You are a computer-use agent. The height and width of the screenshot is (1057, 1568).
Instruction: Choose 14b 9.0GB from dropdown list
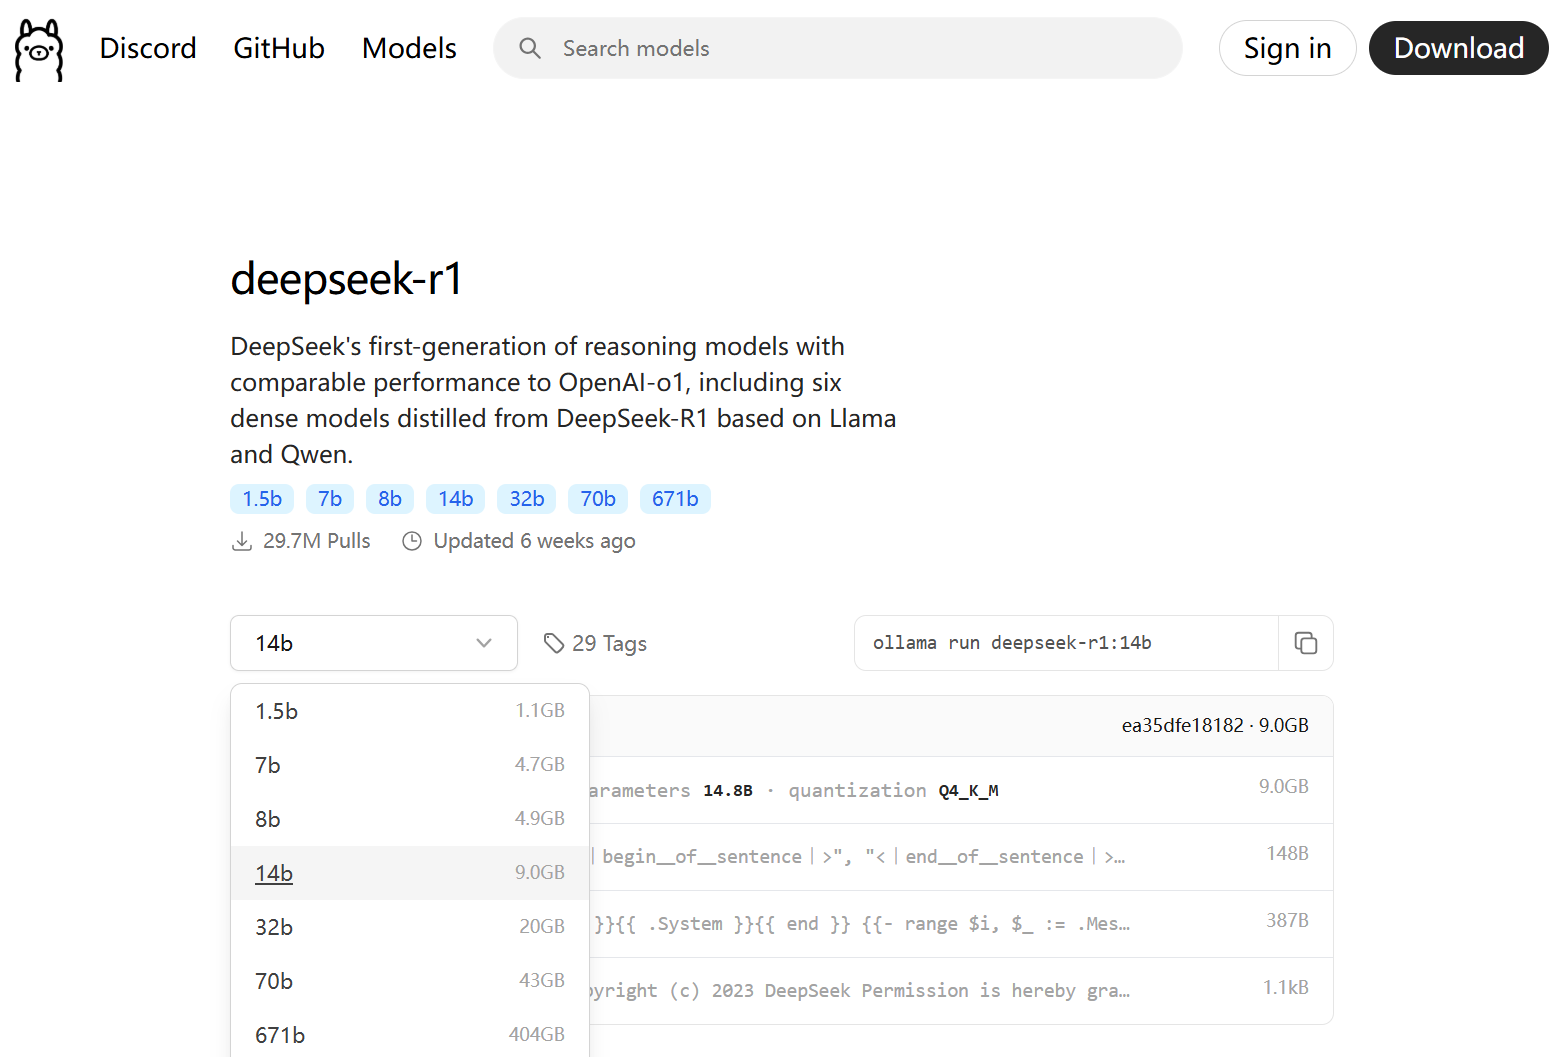pos(410,873)
